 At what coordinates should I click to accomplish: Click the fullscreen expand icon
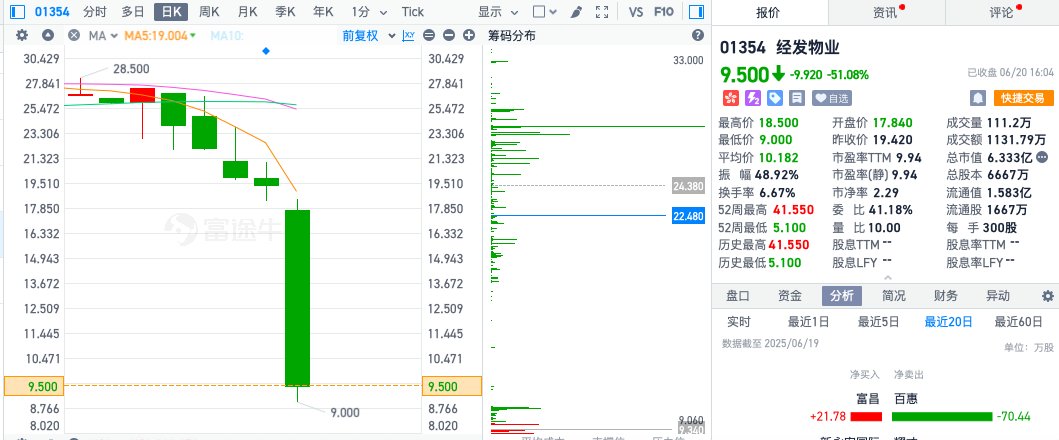tap(602, 12)
